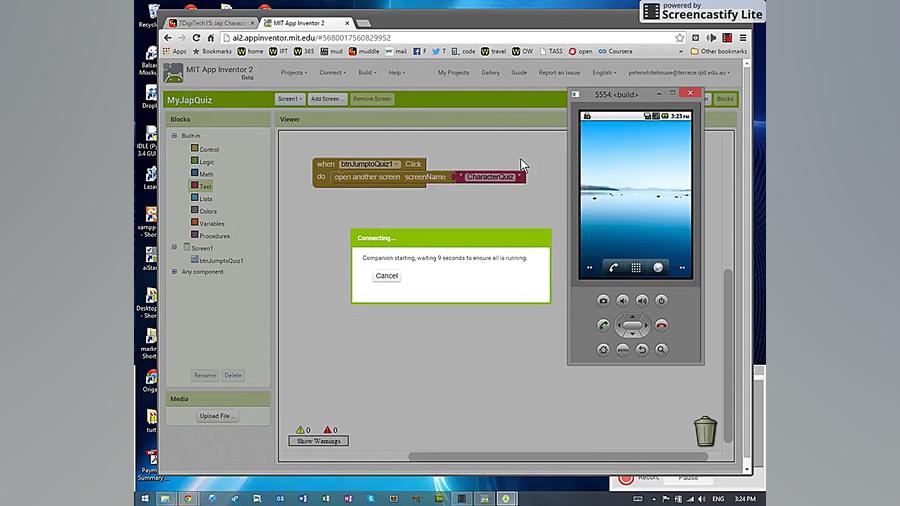Open the Projects dropdown menu
The height and width of the screenshot is (506, 900).
(x=294, y=73)
